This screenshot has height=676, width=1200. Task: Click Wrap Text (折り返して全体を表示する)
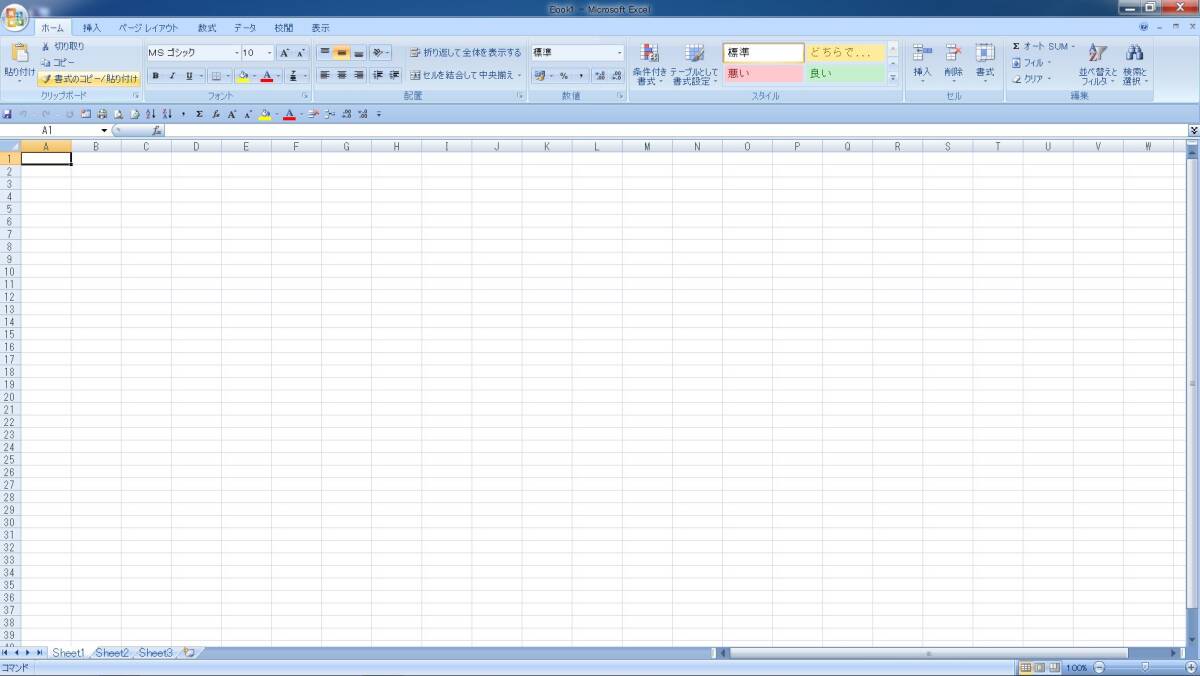pyautogui.click(x=466, y=53)
